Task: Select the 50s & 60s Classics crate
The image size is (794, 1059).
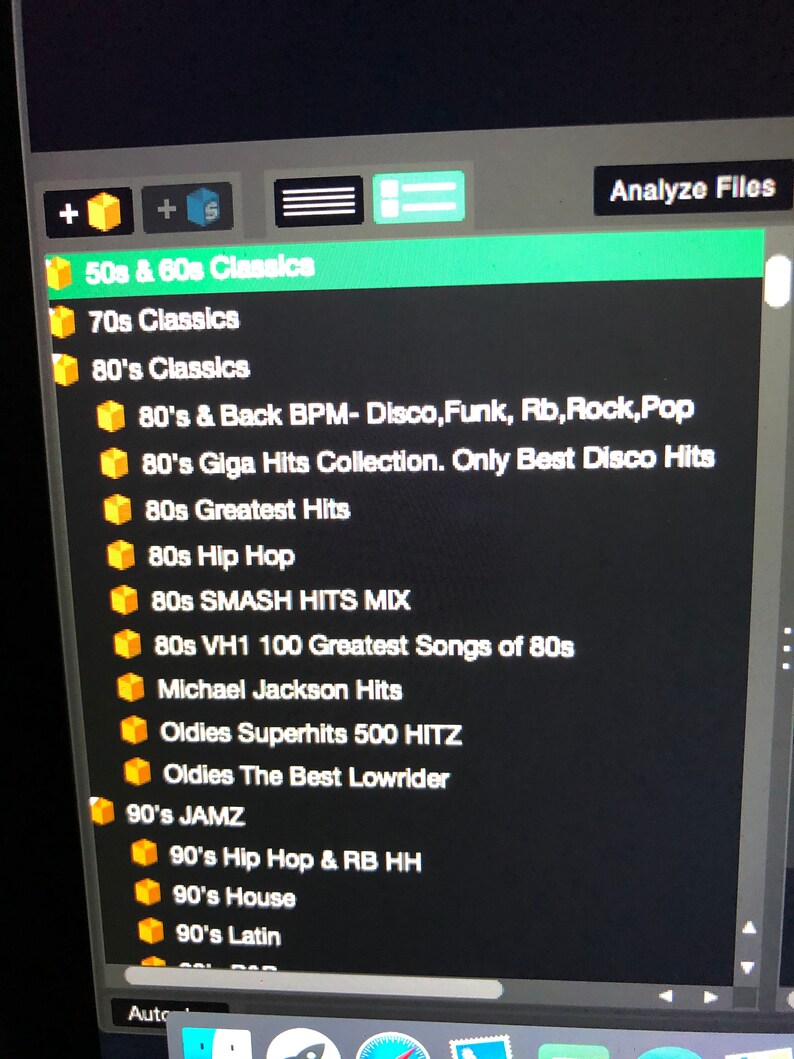Action: click(x=405, y=265)
